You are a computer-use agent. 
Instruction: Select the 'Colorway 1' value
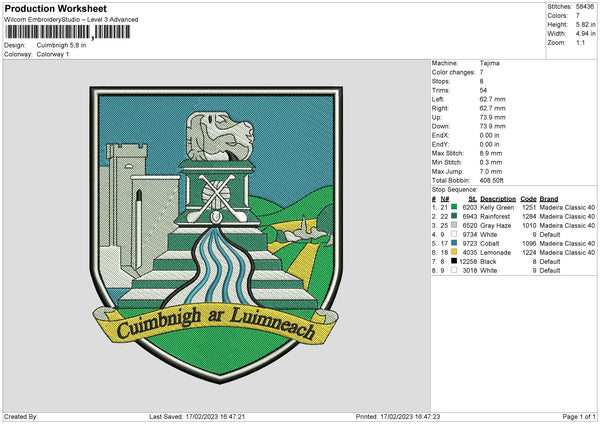[53, 54]
